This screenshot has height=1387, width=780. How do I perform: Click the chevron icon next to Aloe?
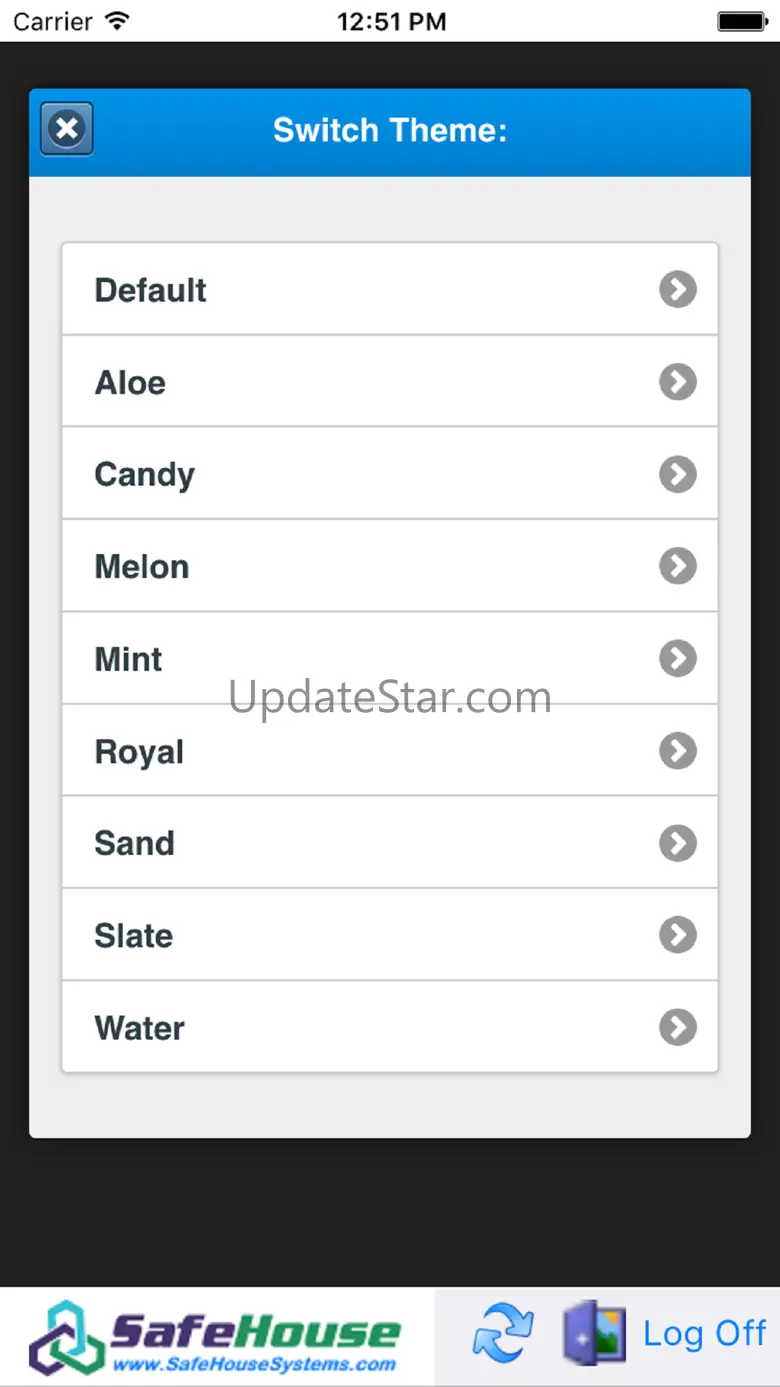(x=677, y=382)
